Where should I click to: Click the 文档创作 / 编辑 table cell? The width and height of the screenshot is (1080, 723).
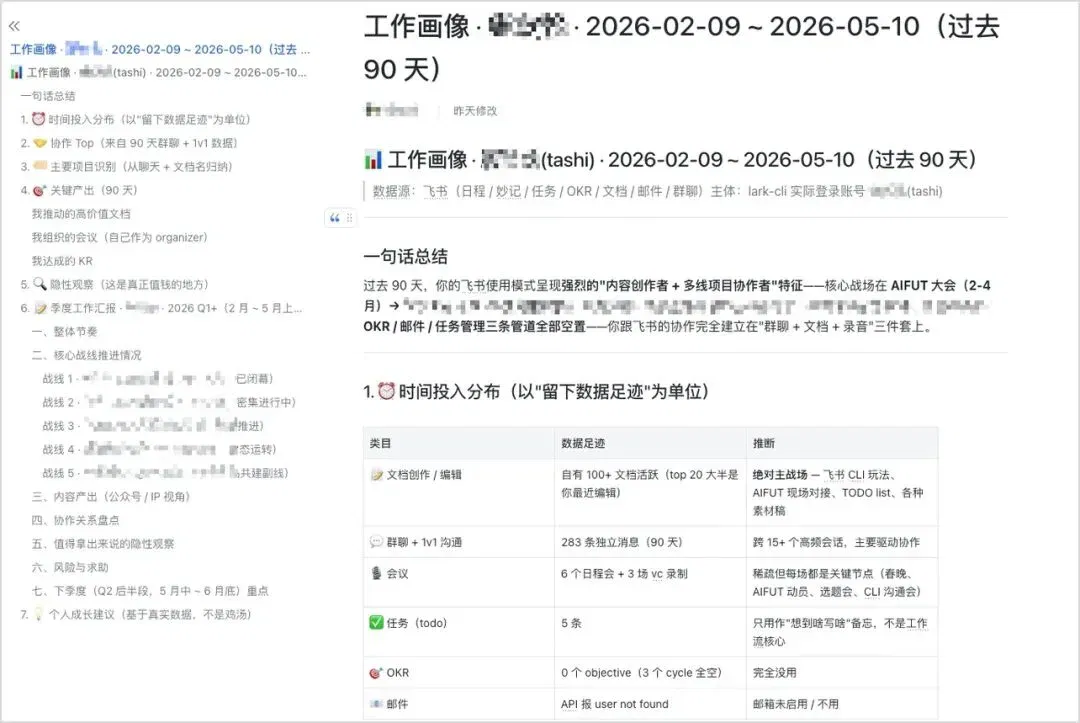[459, 492]
